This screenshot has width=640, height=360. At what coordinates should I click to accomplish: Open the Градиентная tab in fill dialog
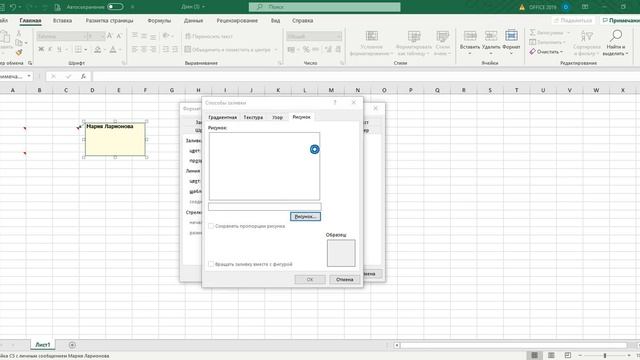point(222,118)
